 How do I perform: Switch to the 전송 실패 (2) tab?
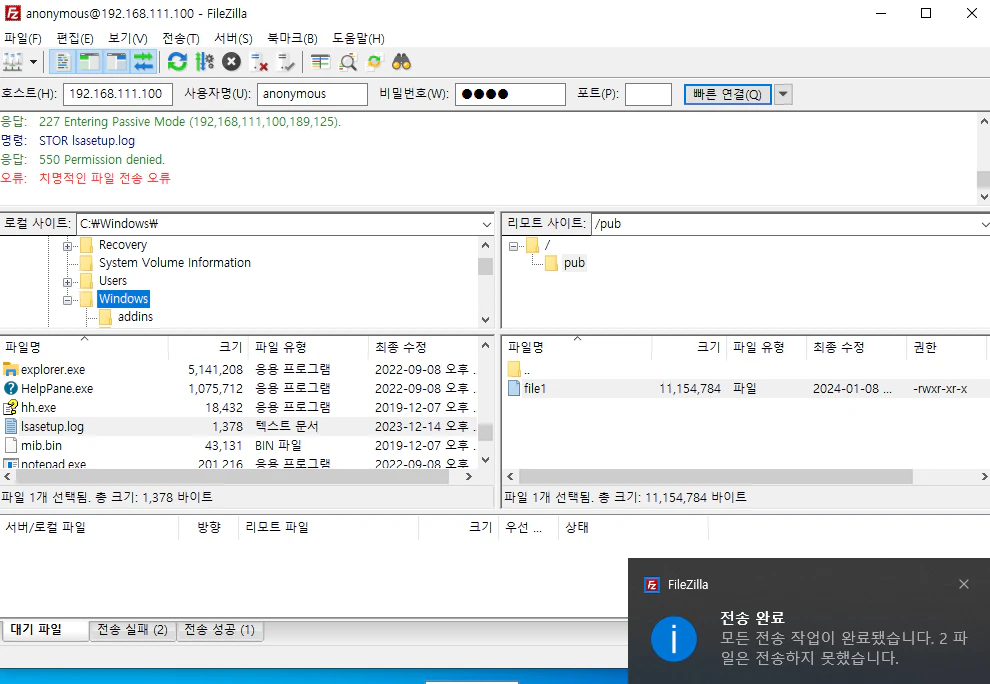click(132, 630)
